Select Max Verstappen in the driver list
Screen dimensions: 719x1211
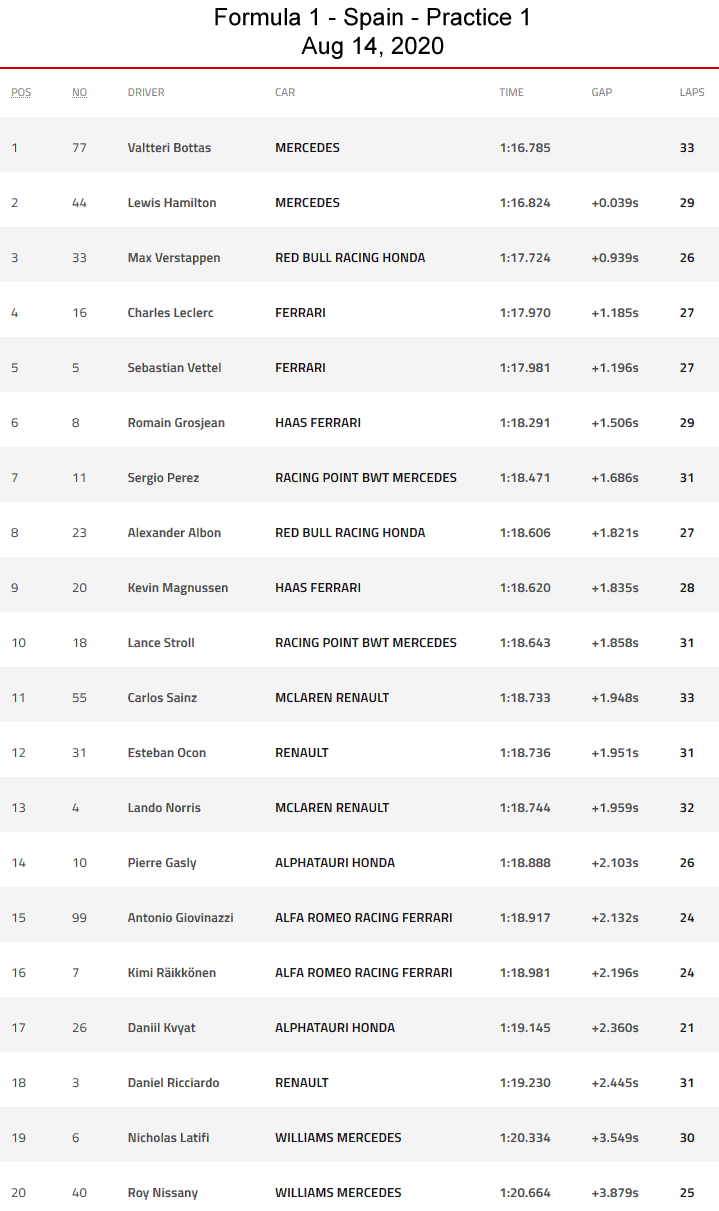[174, 258]
